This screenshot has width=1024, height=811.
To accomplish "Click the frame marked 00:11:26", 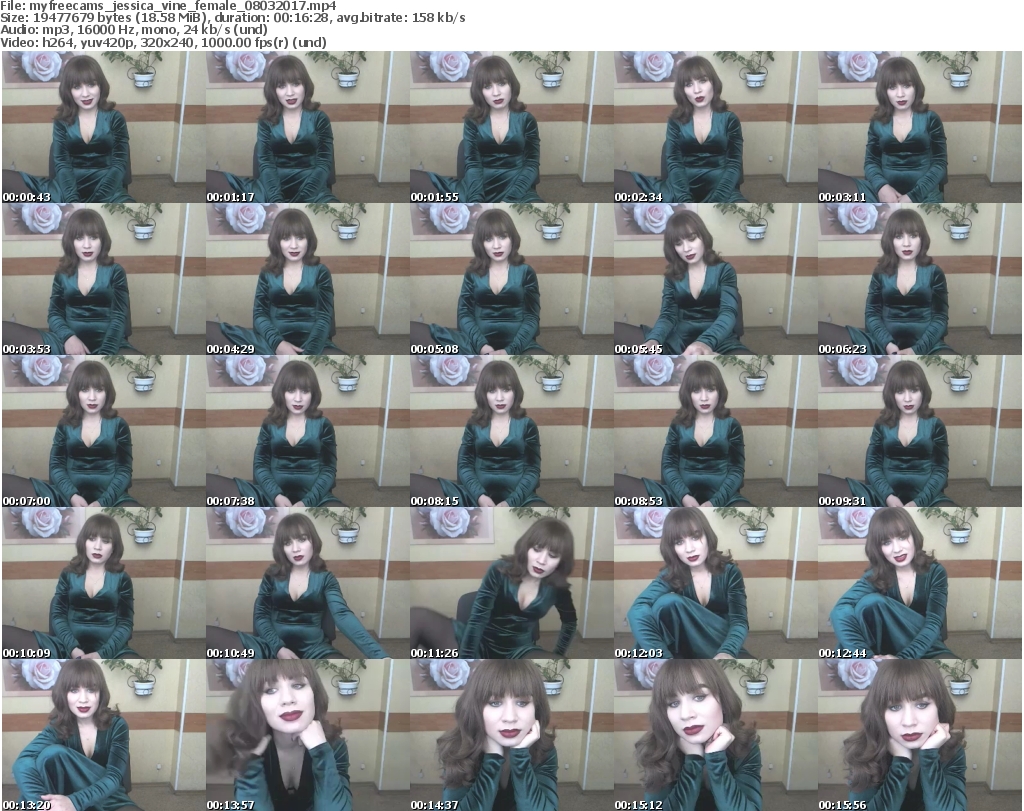I will (x=511, y=583).
